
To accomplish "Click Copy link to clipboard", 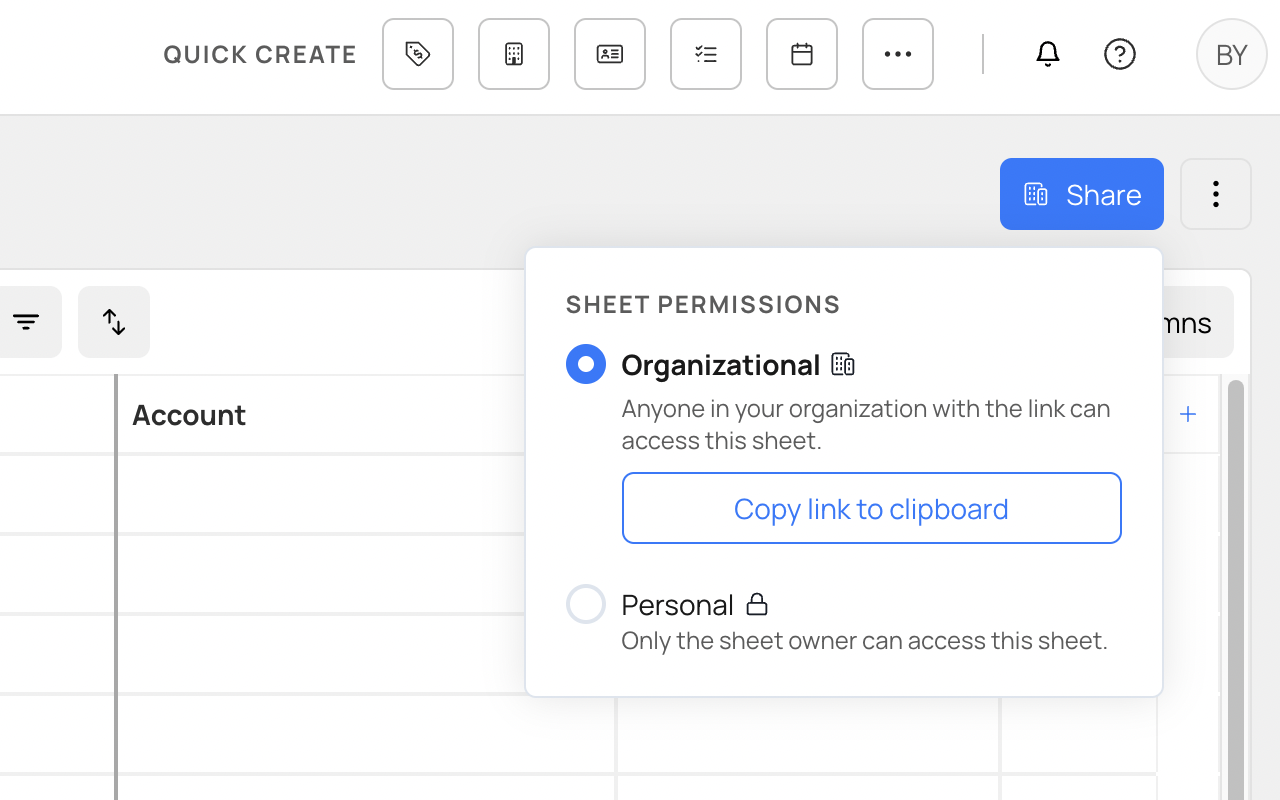I will (x=871, y=508).
